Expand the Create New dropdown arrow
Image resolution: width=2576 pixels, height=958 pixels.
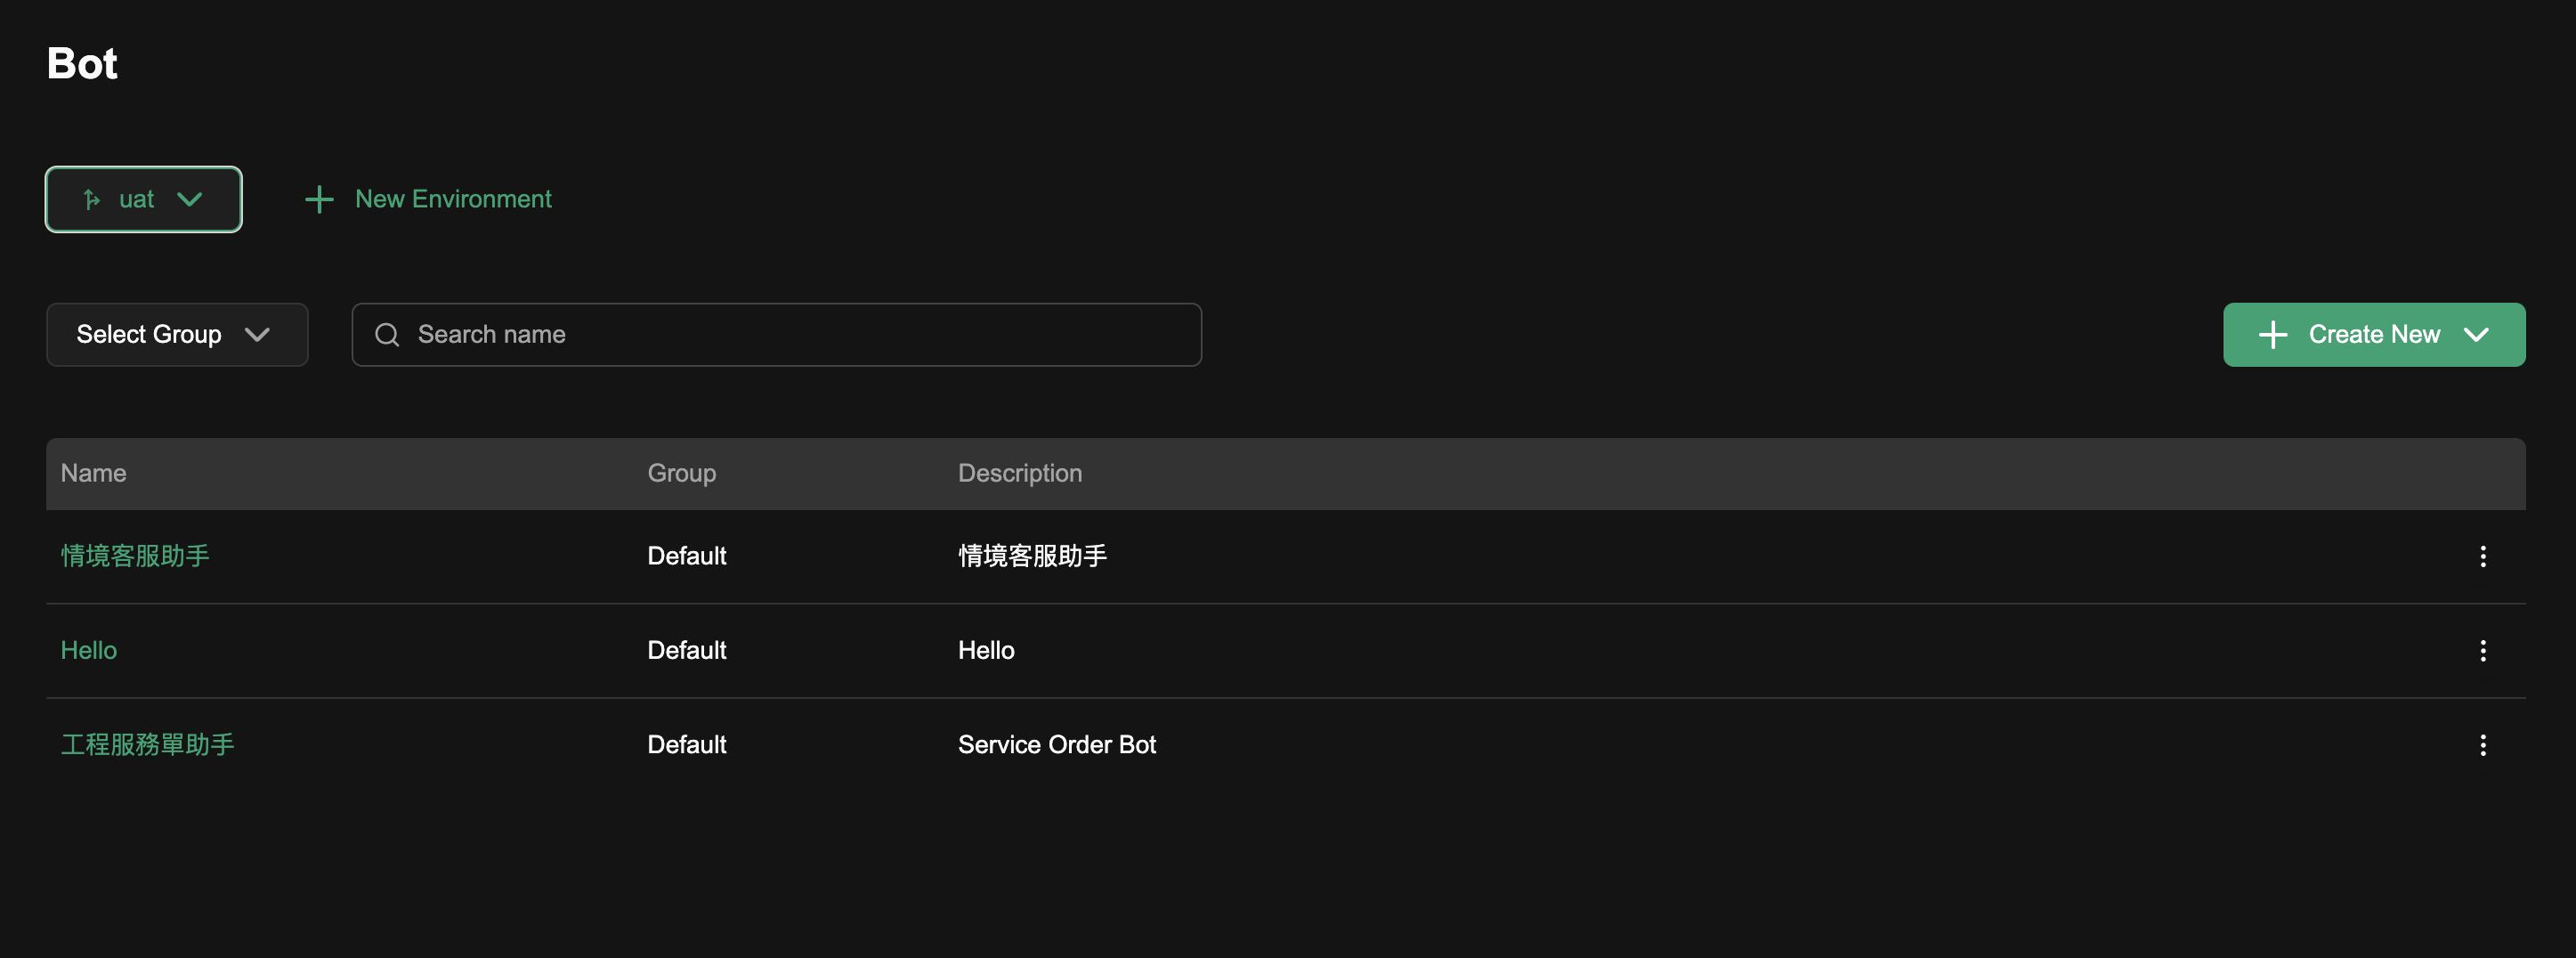pyautogui.click(x=2476, y=335)
